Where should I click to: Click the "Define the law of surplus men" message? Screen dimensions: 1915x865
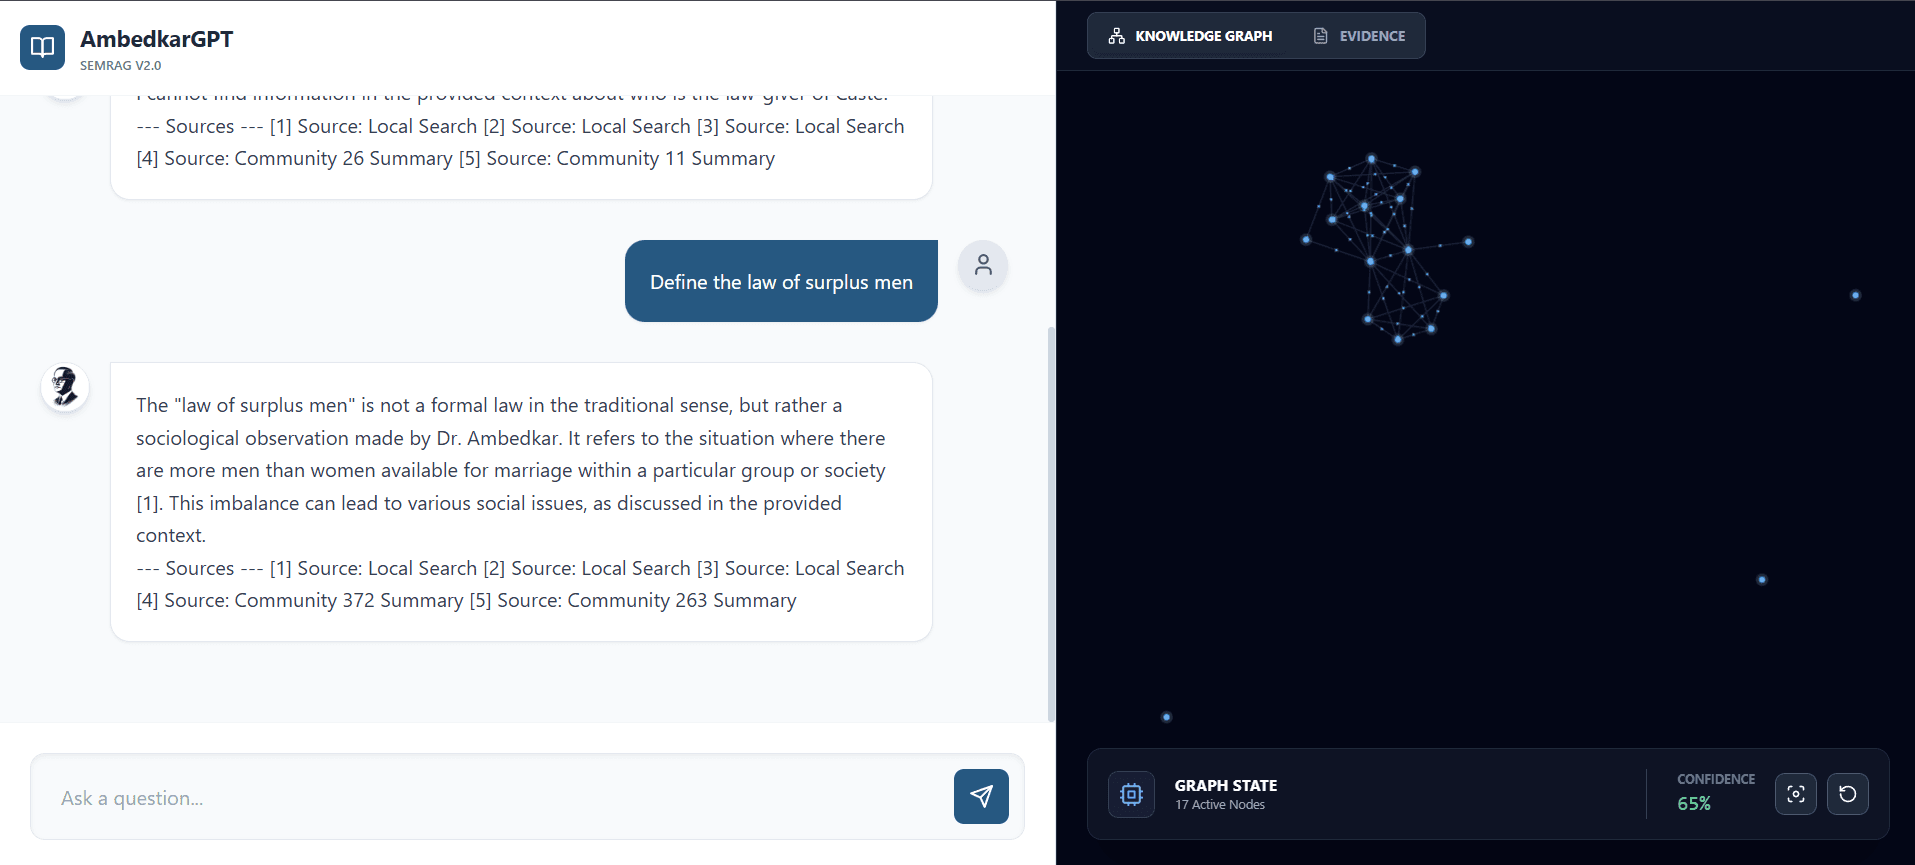coord(781,281)
